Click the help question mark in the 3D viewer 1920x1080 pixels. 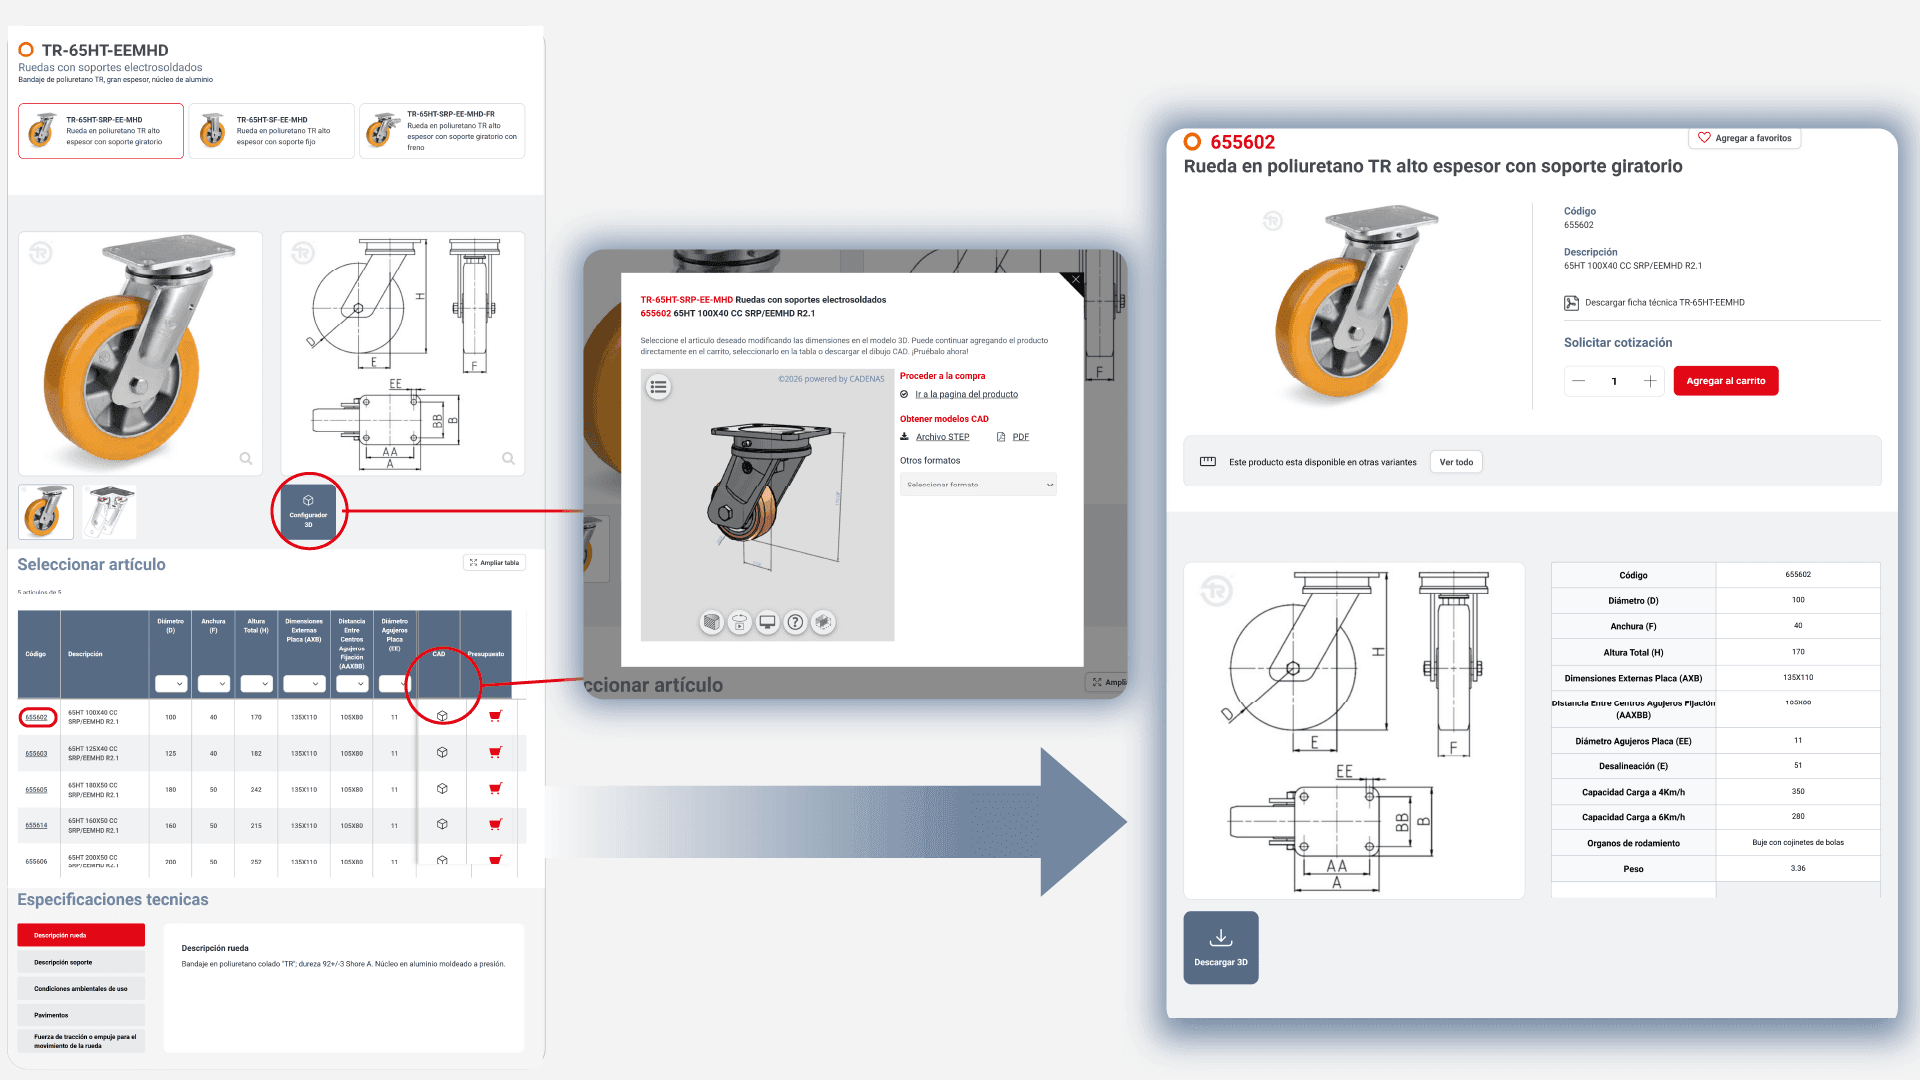coord(795,622)
